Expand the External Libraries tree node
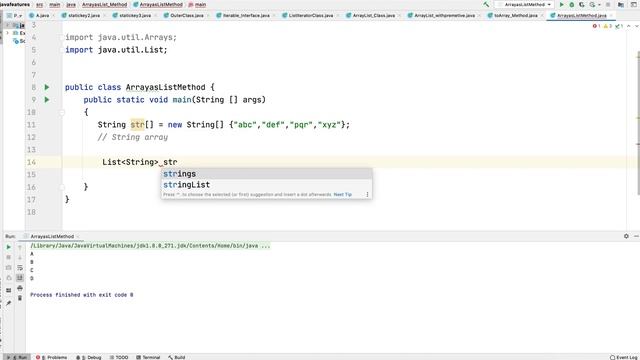 pyautogui.click(x=7, y=33)
